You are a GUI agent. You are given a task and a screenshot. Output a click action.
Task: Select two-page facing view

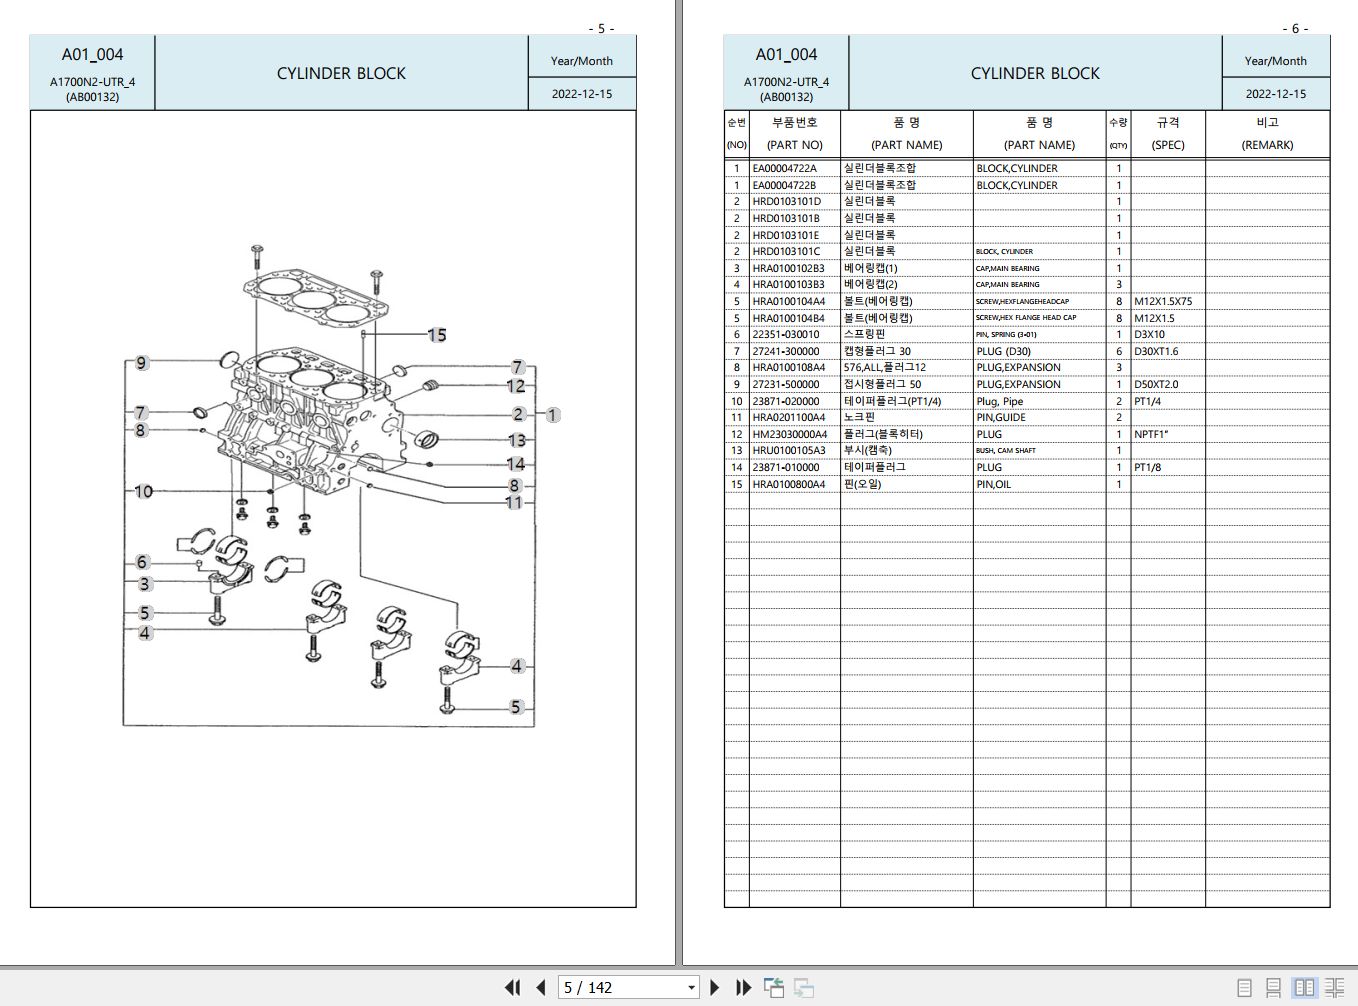[x=1304, y=988]
